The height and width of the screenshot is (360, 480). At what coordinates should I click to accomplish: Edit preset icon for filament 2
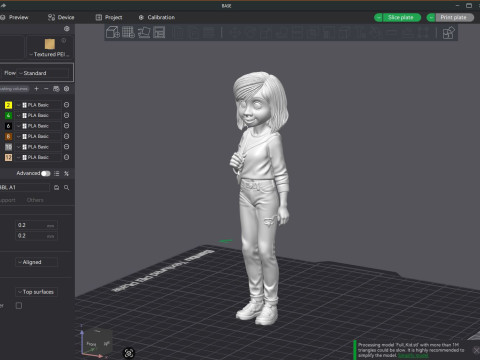(66, 105)
